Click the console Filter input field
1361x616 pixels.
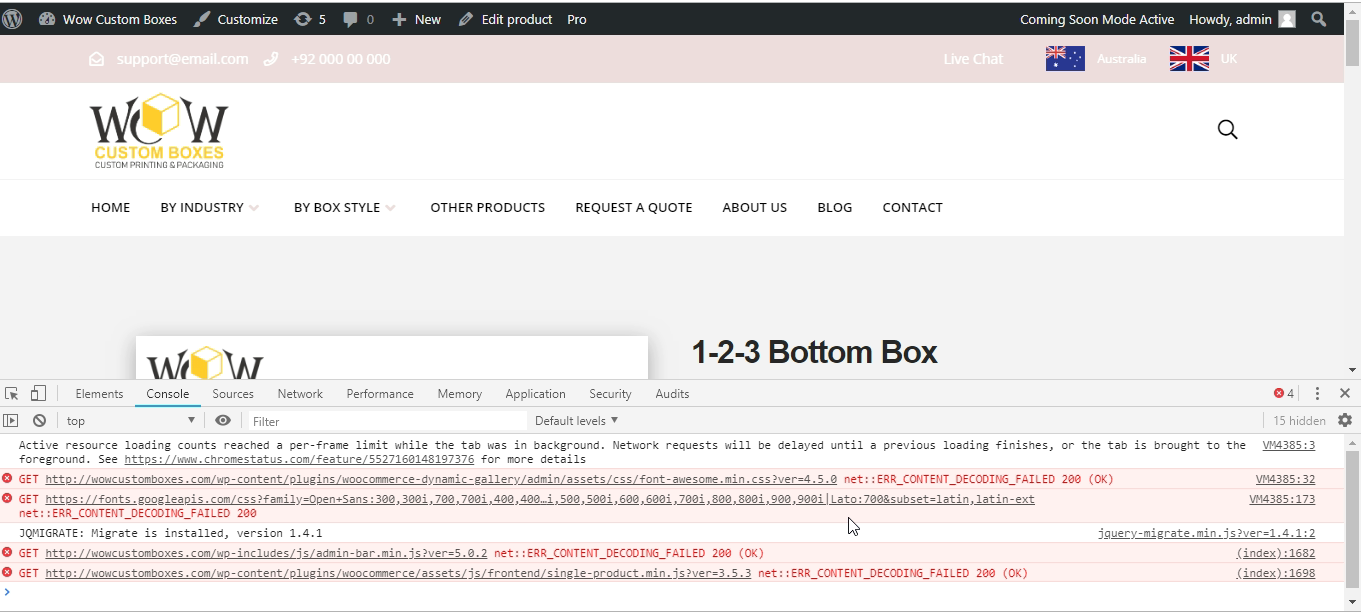point(386,421)
